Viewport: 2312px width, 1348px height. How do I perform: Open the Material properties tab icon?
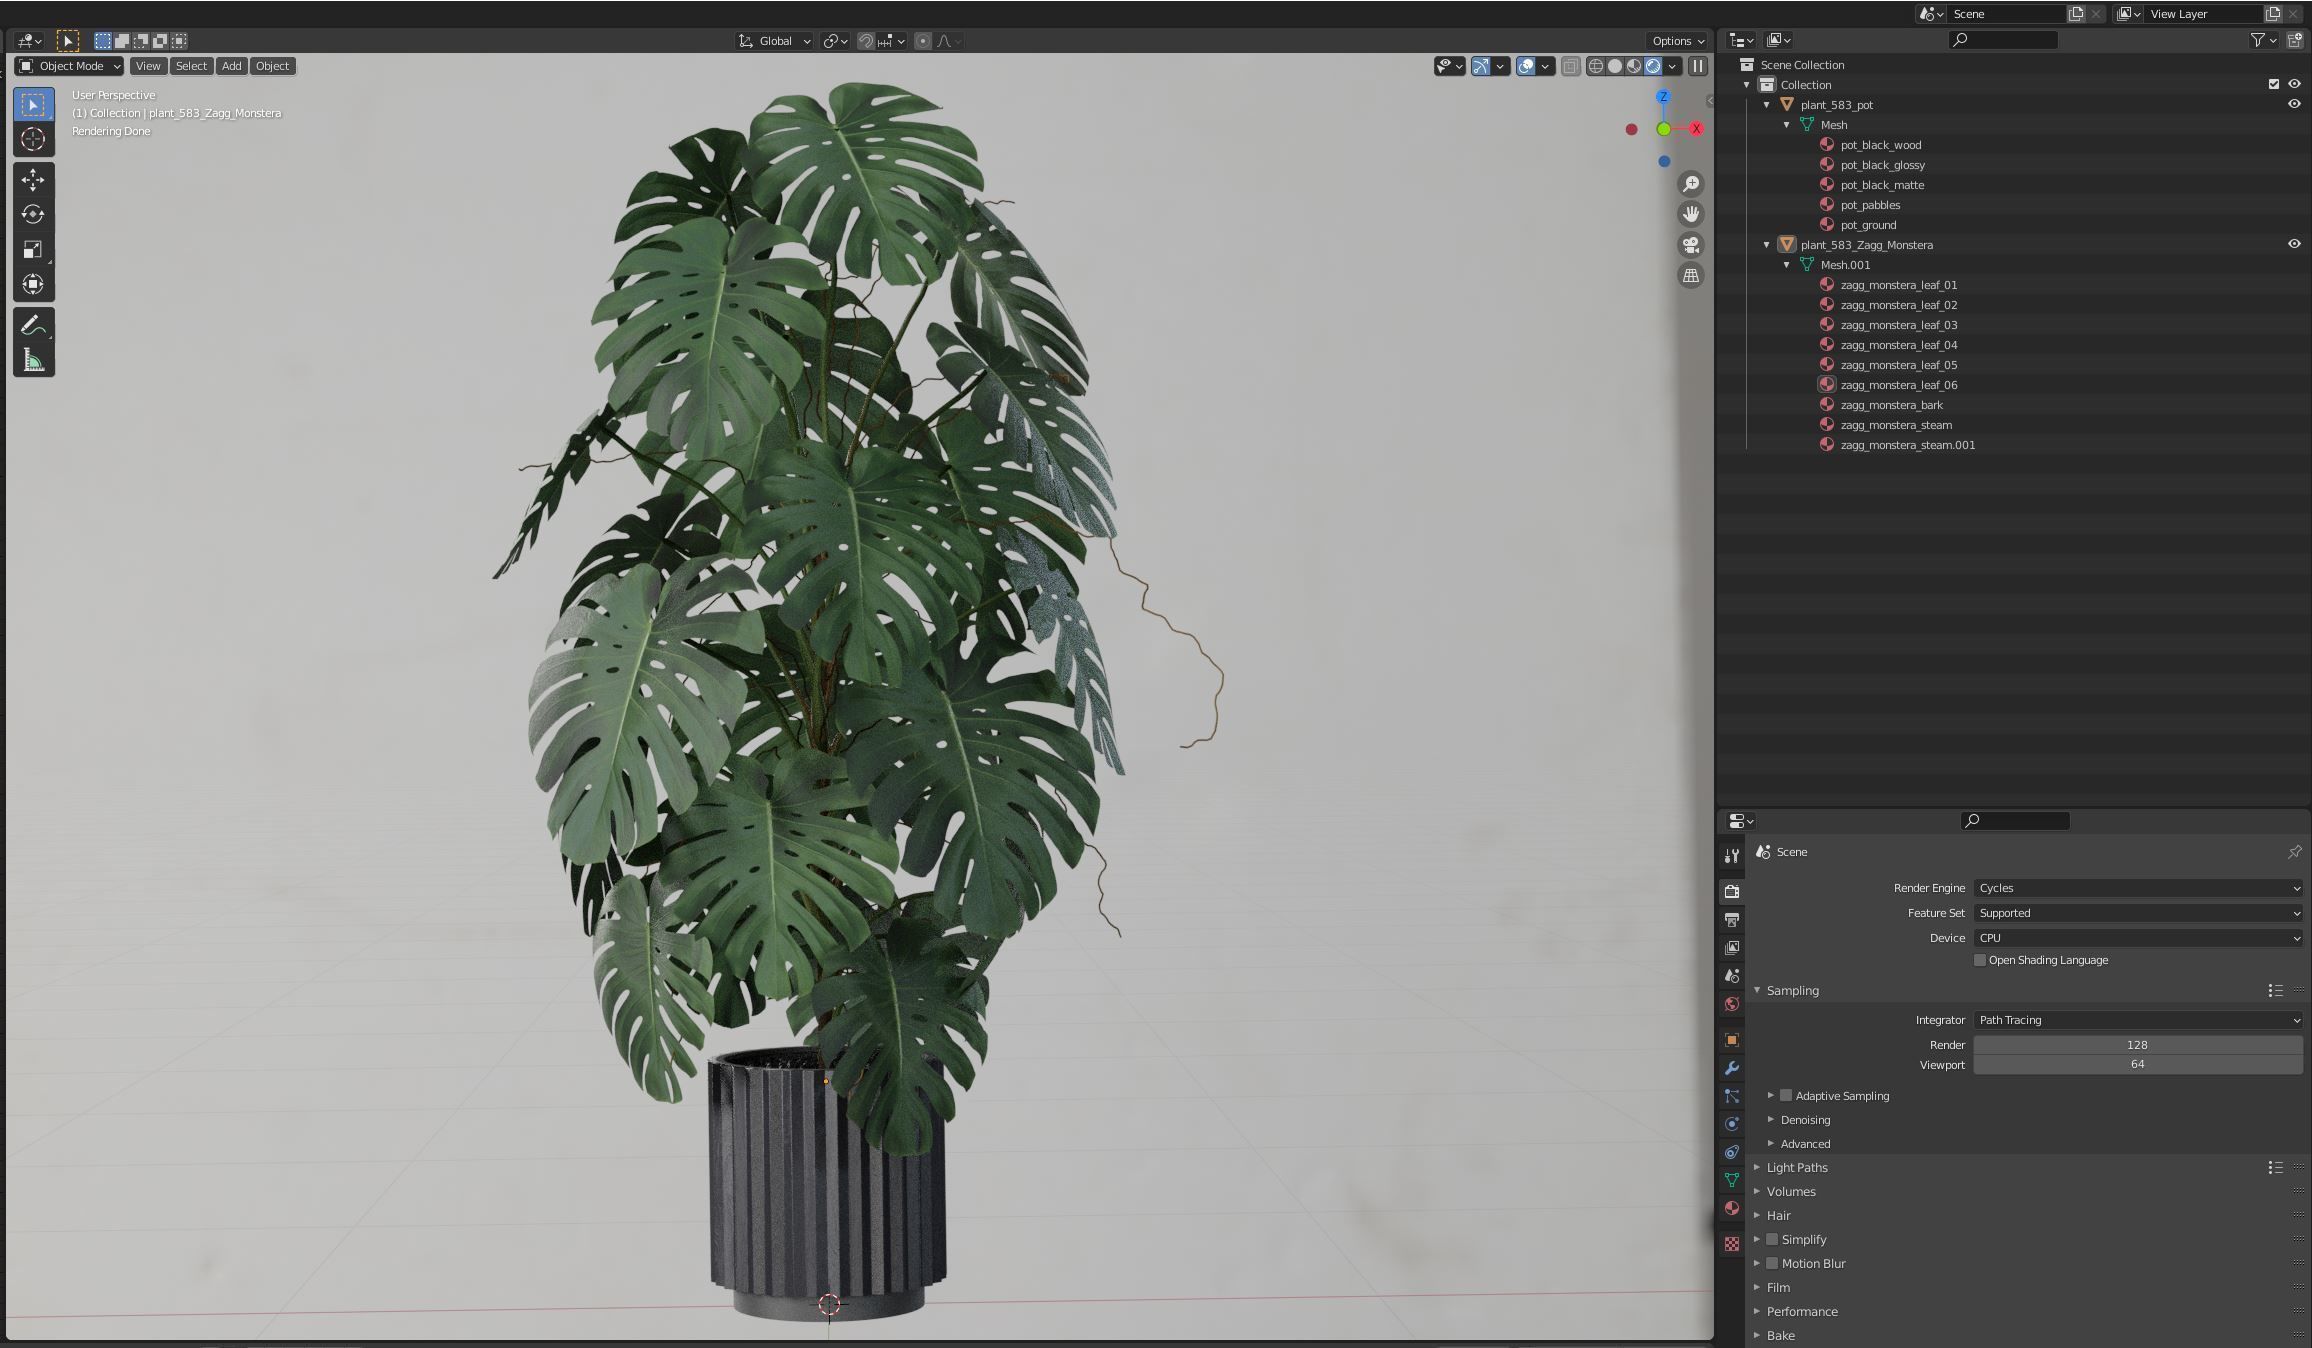(x=1732, y=1208)
